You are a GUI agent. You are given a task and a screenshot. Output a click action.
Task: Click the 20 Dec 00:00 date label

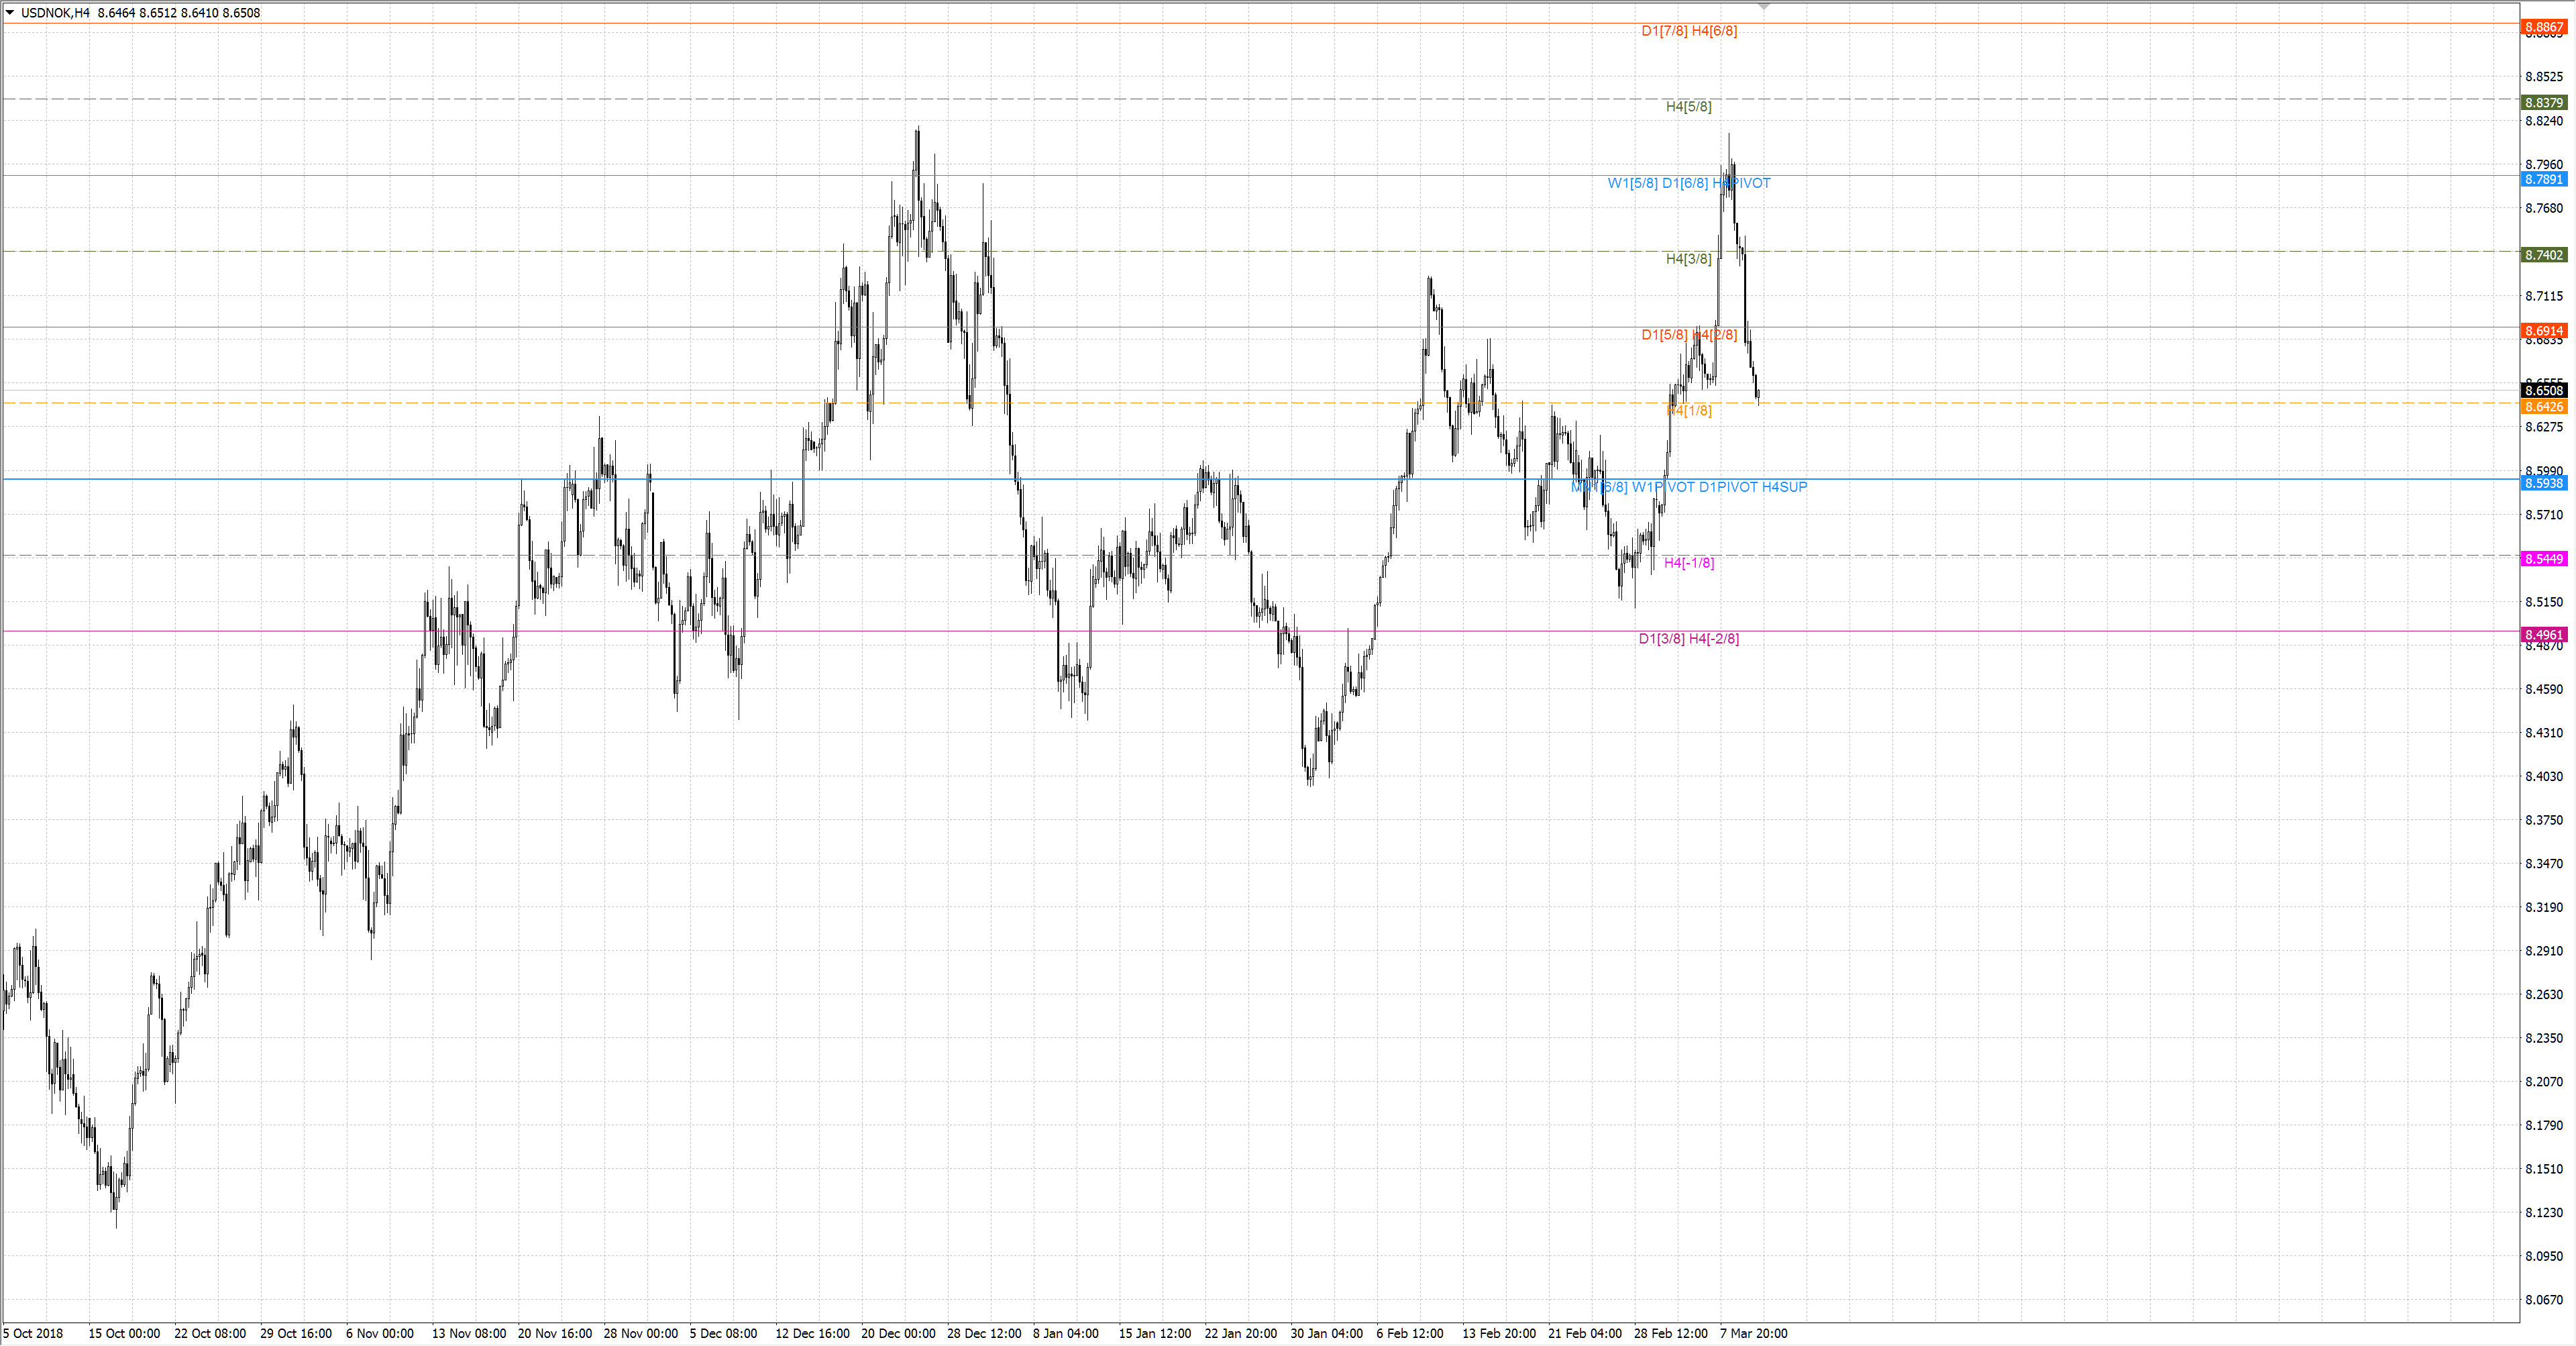(898, 1333)
